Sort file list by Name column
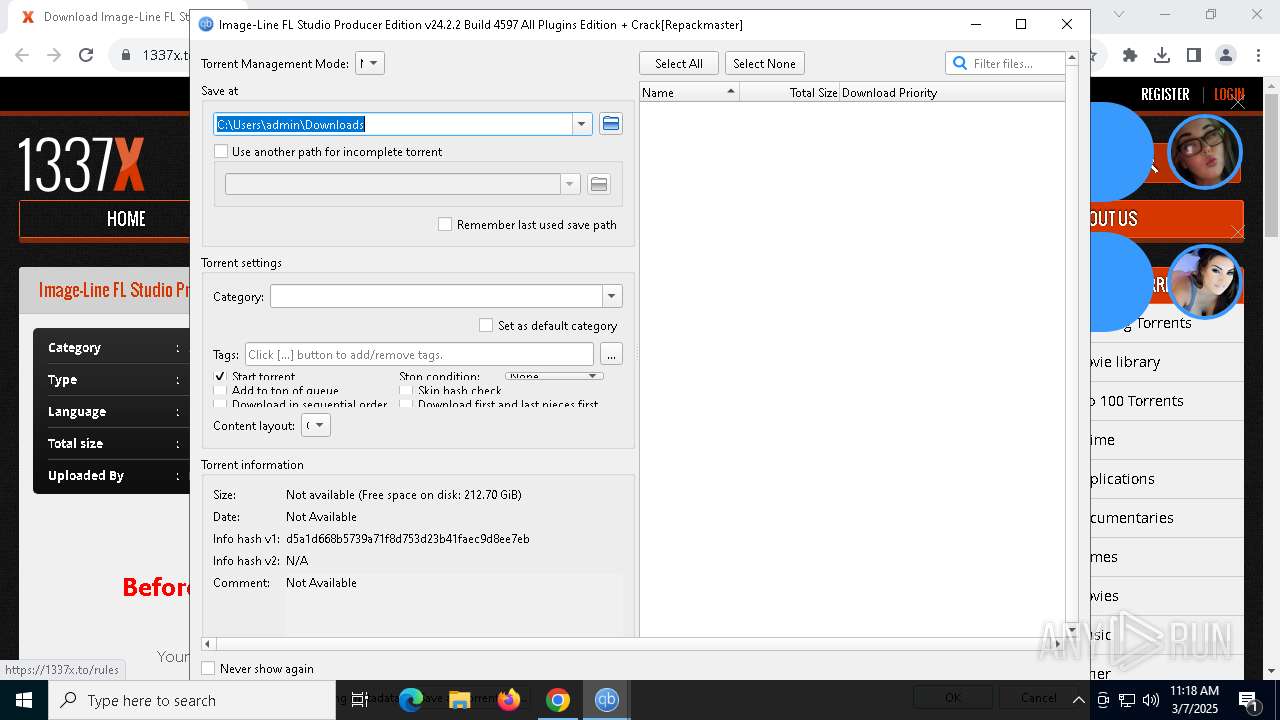1280x720 pixels. click(689, 92)
